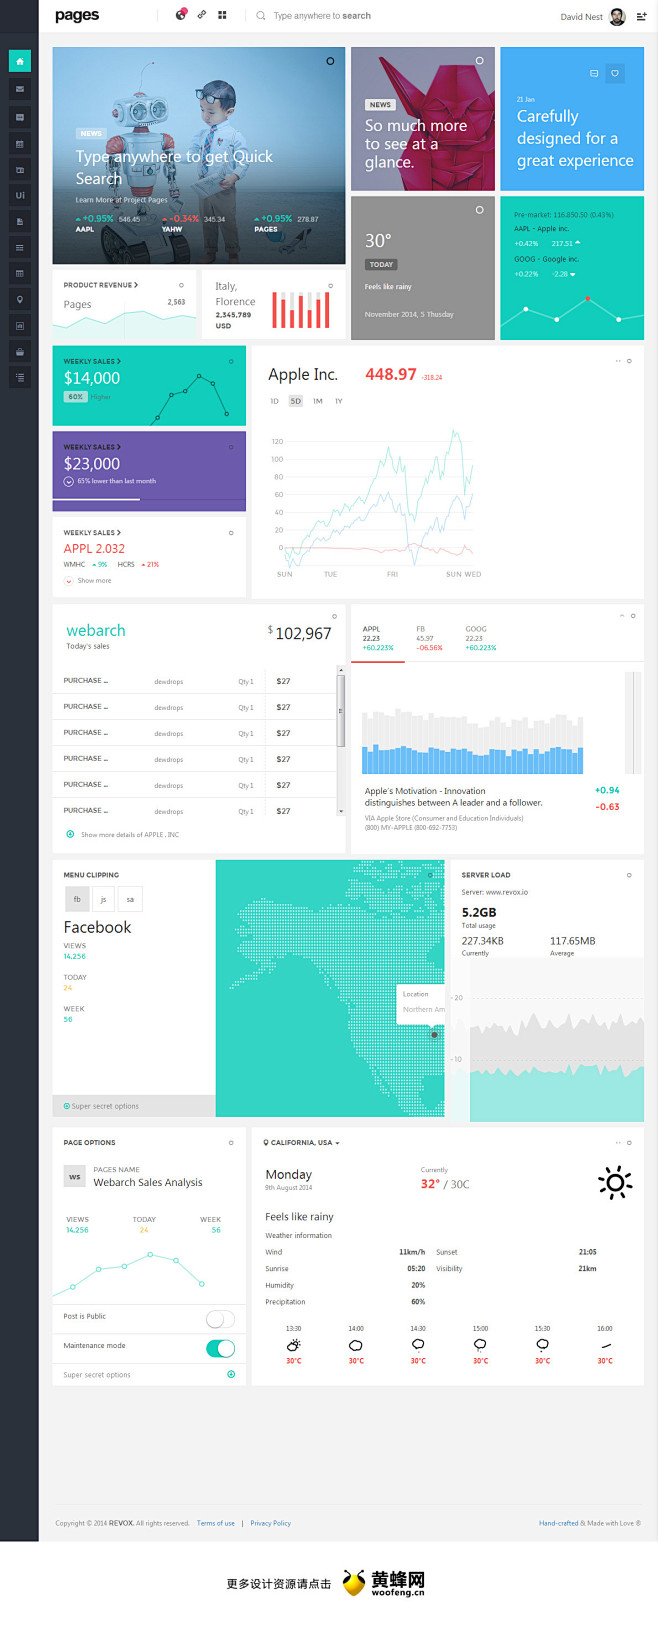The height and width of the screenshot is (1630, 658).
Task: Open the map pin sidebar icon
Action: click(19, 299)
